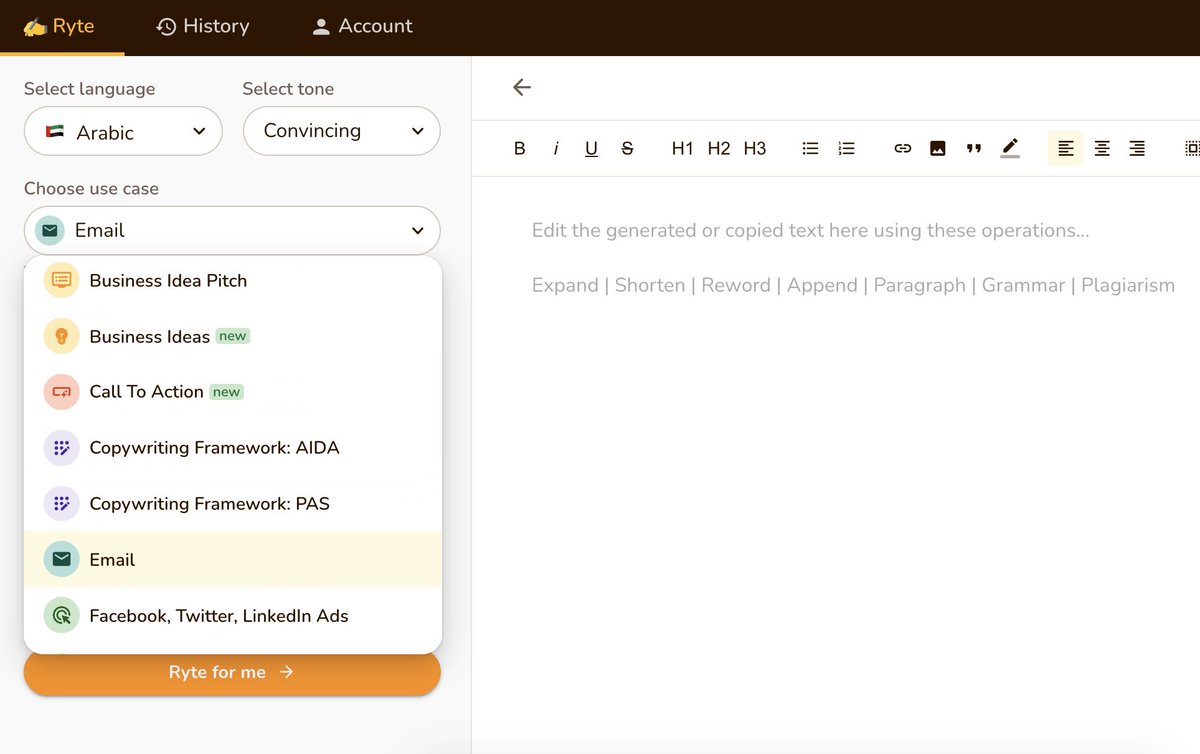Open the History tab
The width and height of the screenshot is (1200, 754).
[203, 26]
